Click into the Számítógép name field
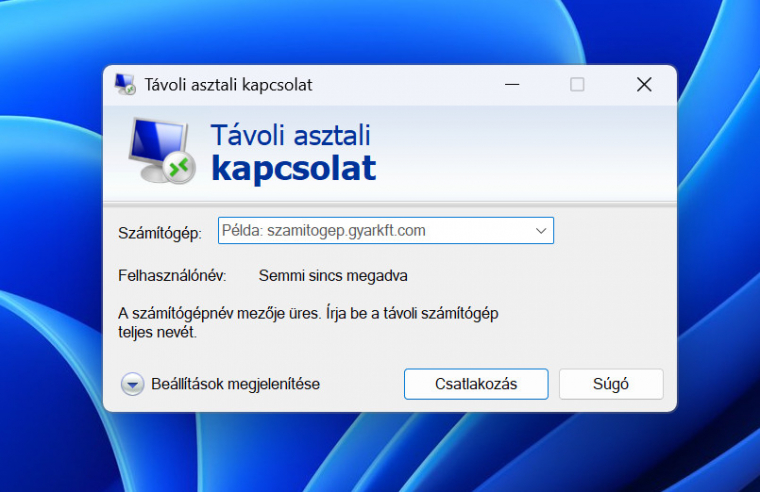Screen dimensions: 760x492 pyautogui.click(x=370, y=231)
